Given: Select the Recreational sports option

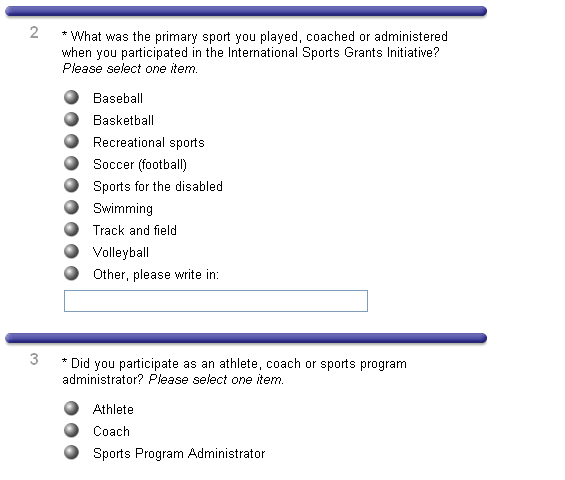Looking at the screenshot, I should (71, 141).
